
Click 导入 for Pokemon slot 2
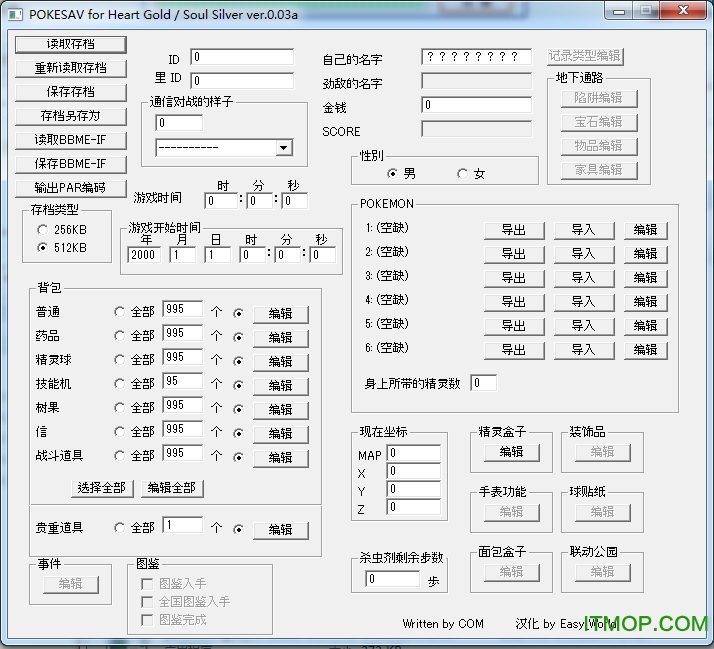click(x=584, y=254)
